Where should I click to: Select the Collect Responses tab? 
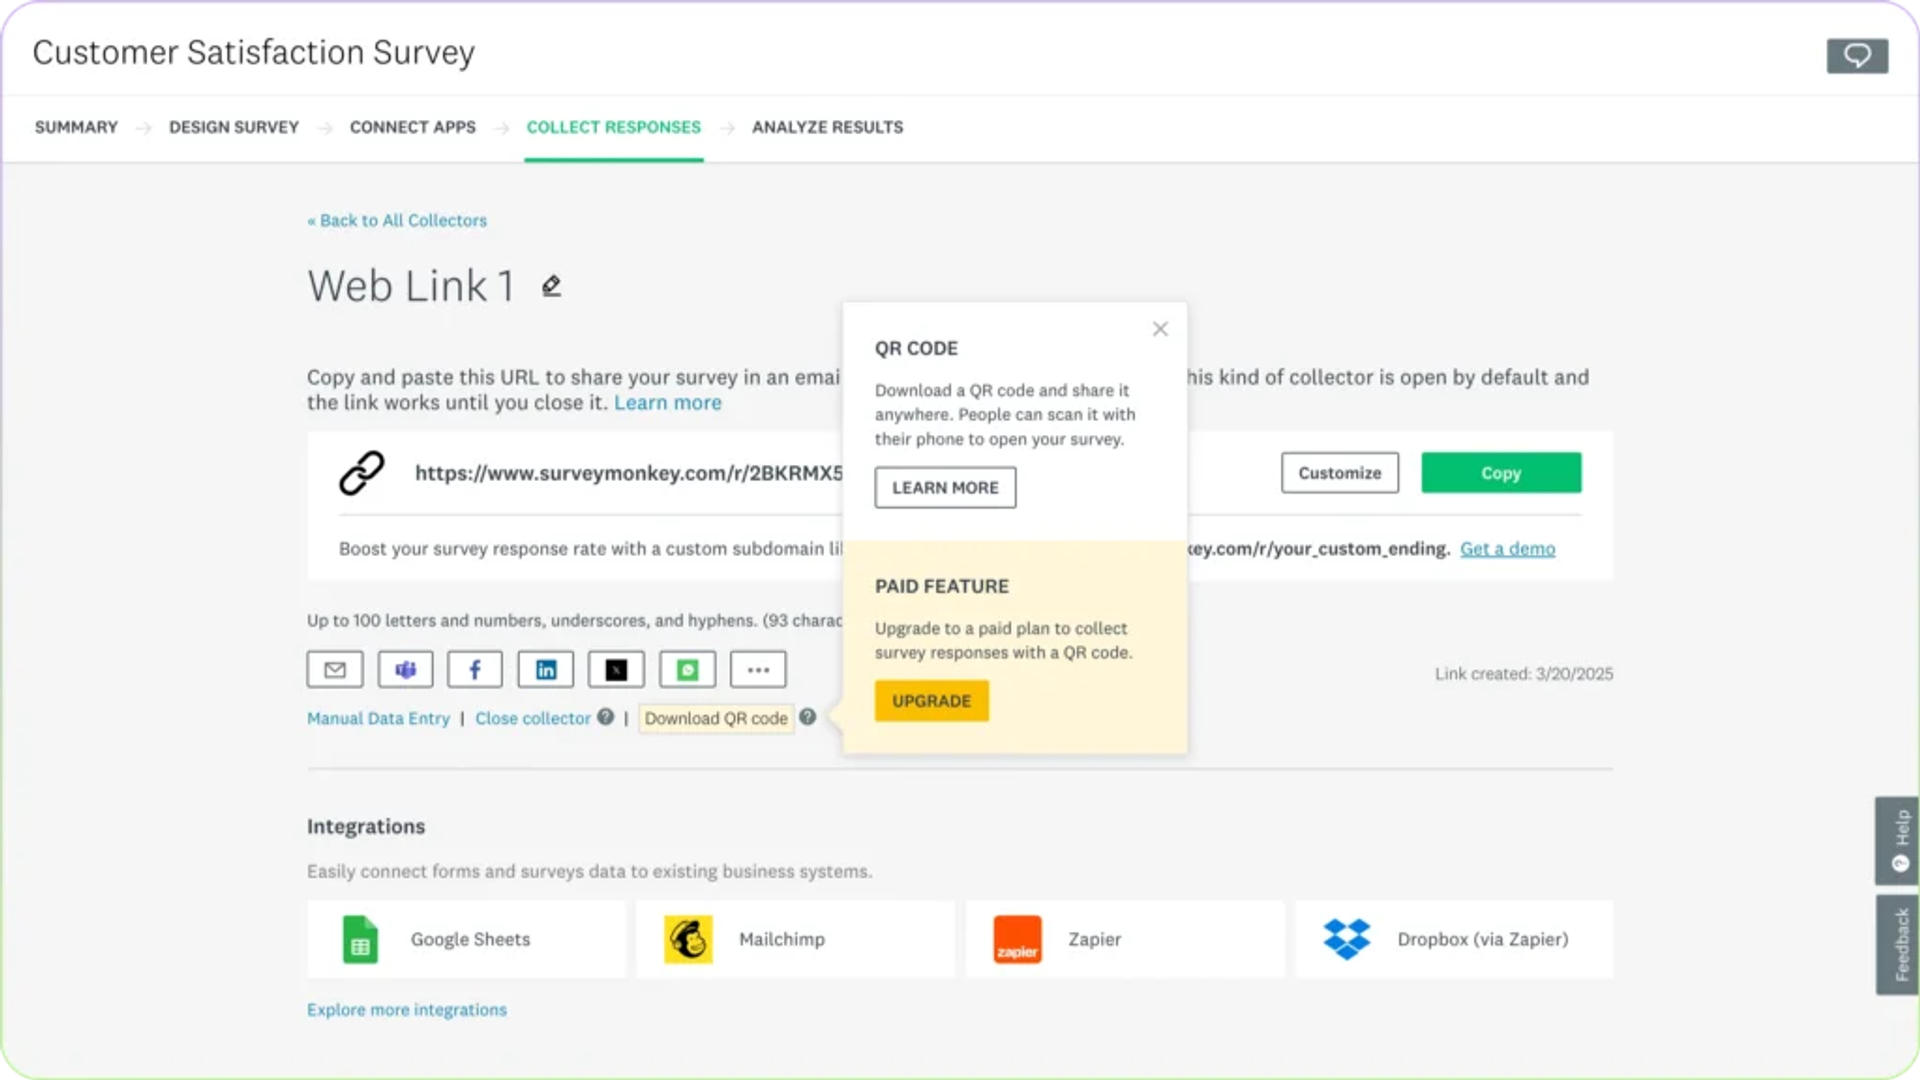pyautogui.click(x=614, y=128)
